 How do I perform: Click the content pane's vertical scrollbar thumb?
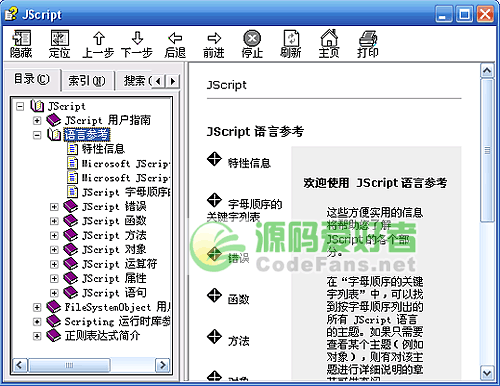click(x=487, y=150)
